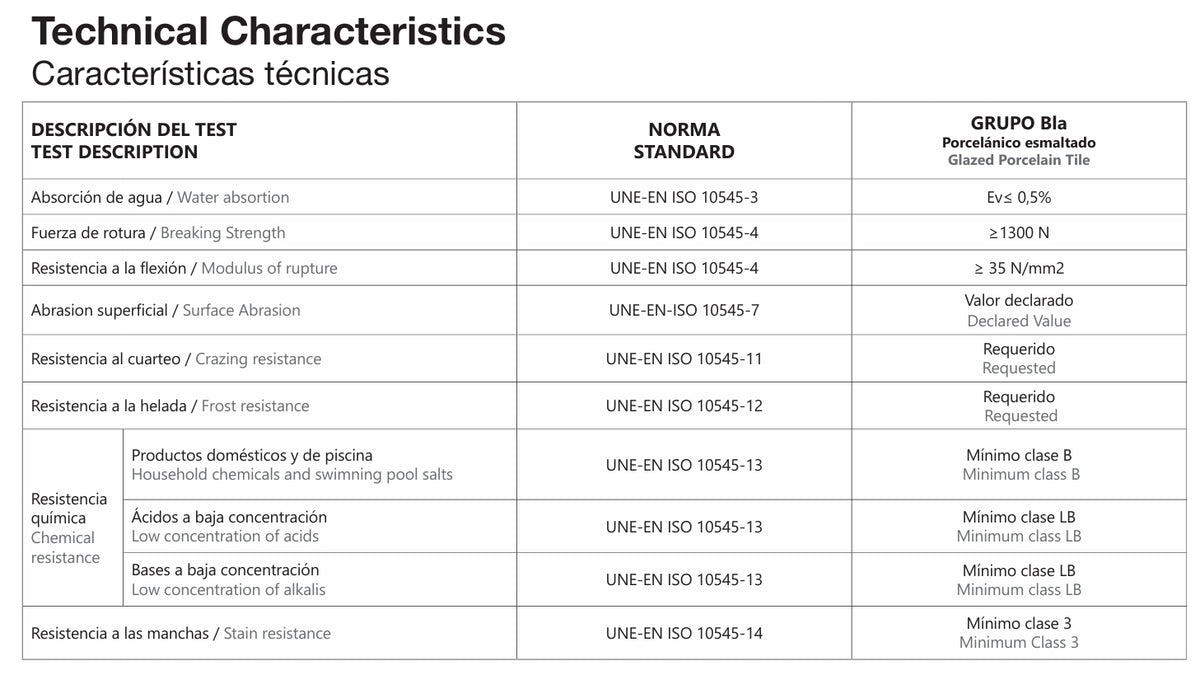Select the UNE-EN ISO 10545-3 cell
This screenshot has height=675, width=1200.
click(x=684, y=197)
